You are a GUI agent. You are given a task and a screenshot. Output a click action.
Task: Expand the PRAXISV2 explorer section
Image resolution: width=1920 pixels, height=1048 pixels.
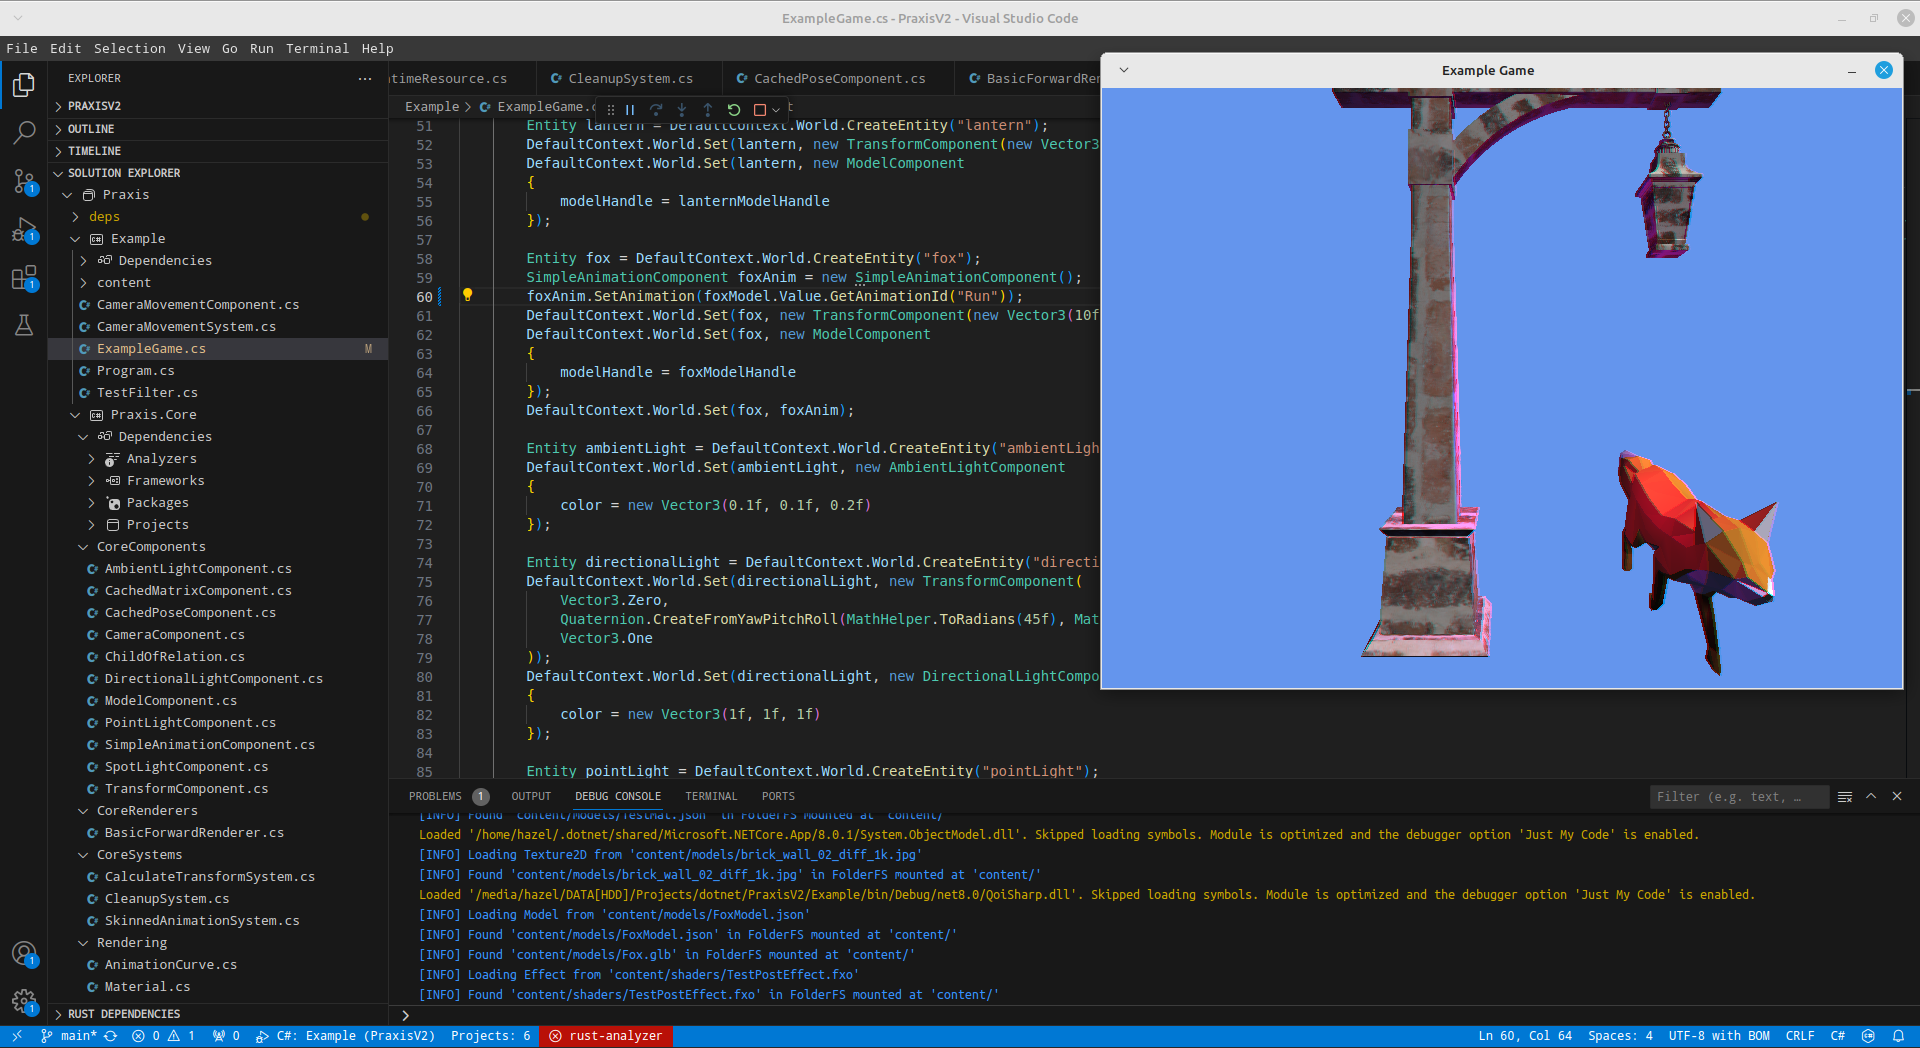point(94,106)
